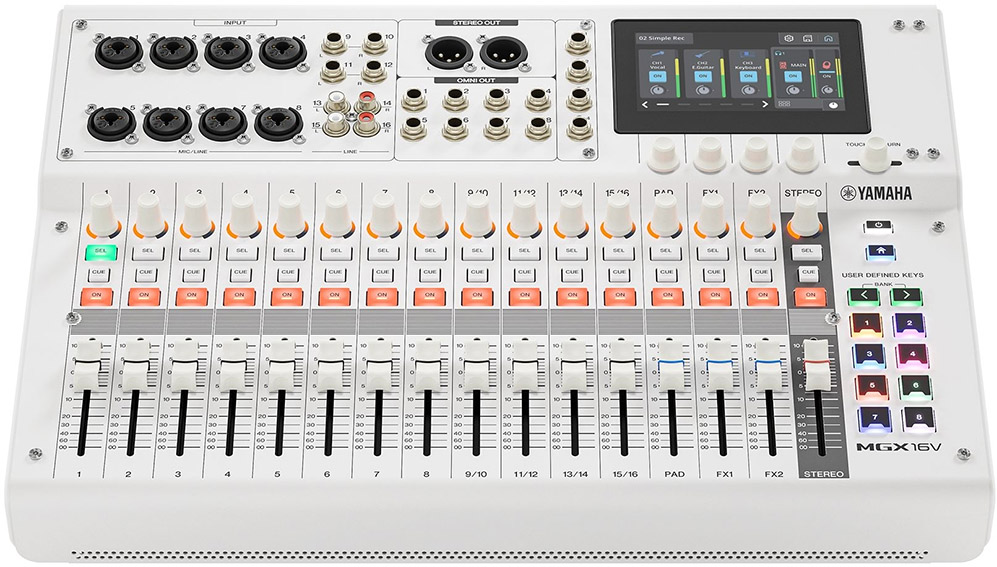
Task: Toggle channel 1 orange ON button
Action: point(97,296)
